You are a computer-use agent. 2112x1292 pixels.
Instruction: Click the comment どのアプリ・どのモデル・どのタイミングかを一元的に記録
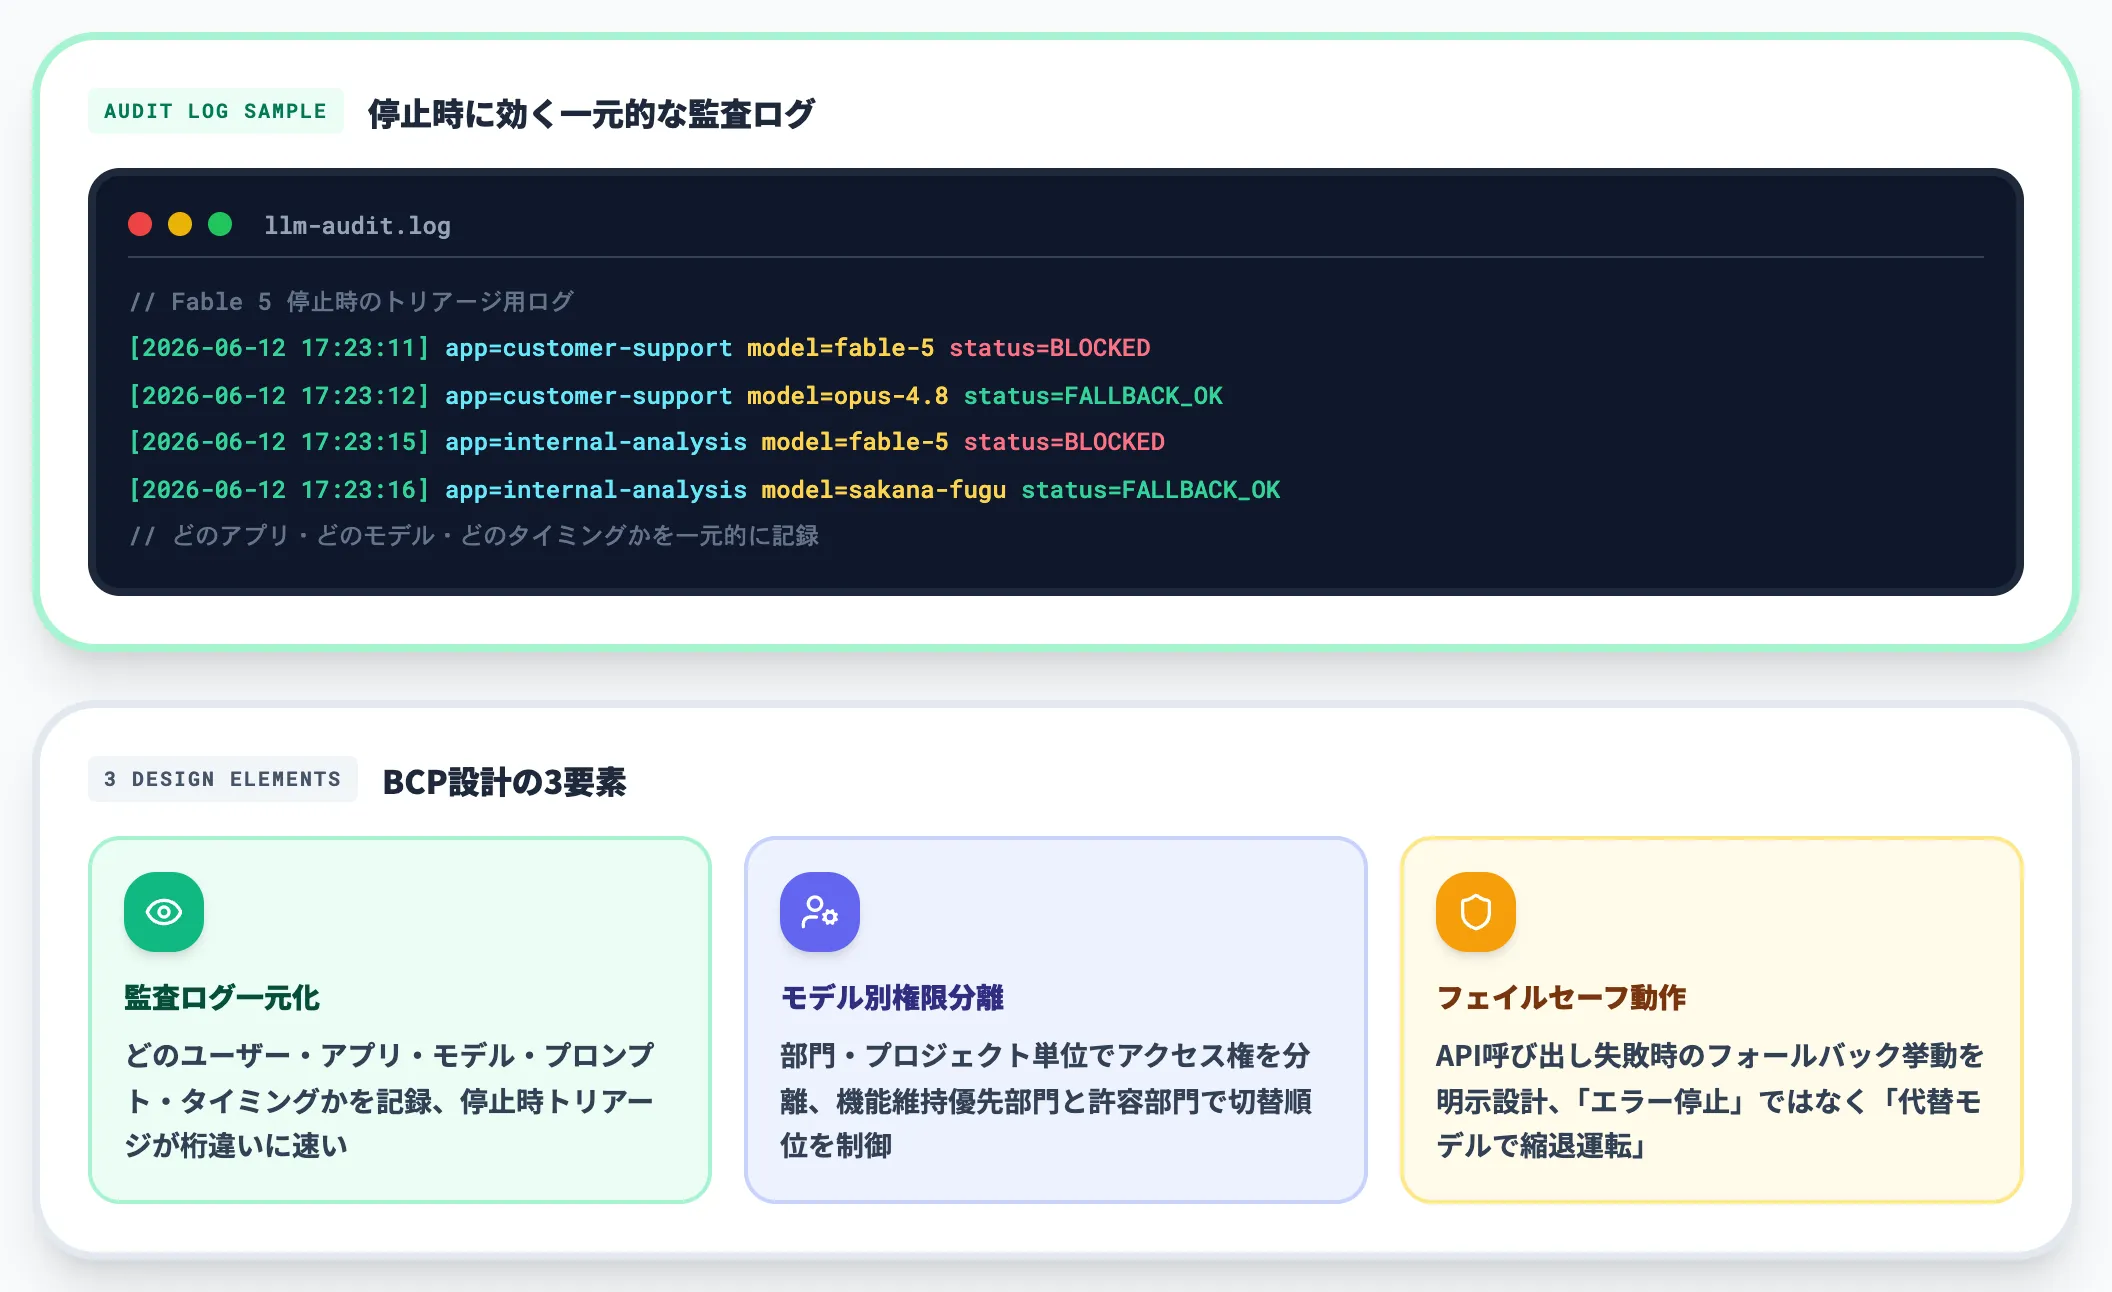(474, 536)
